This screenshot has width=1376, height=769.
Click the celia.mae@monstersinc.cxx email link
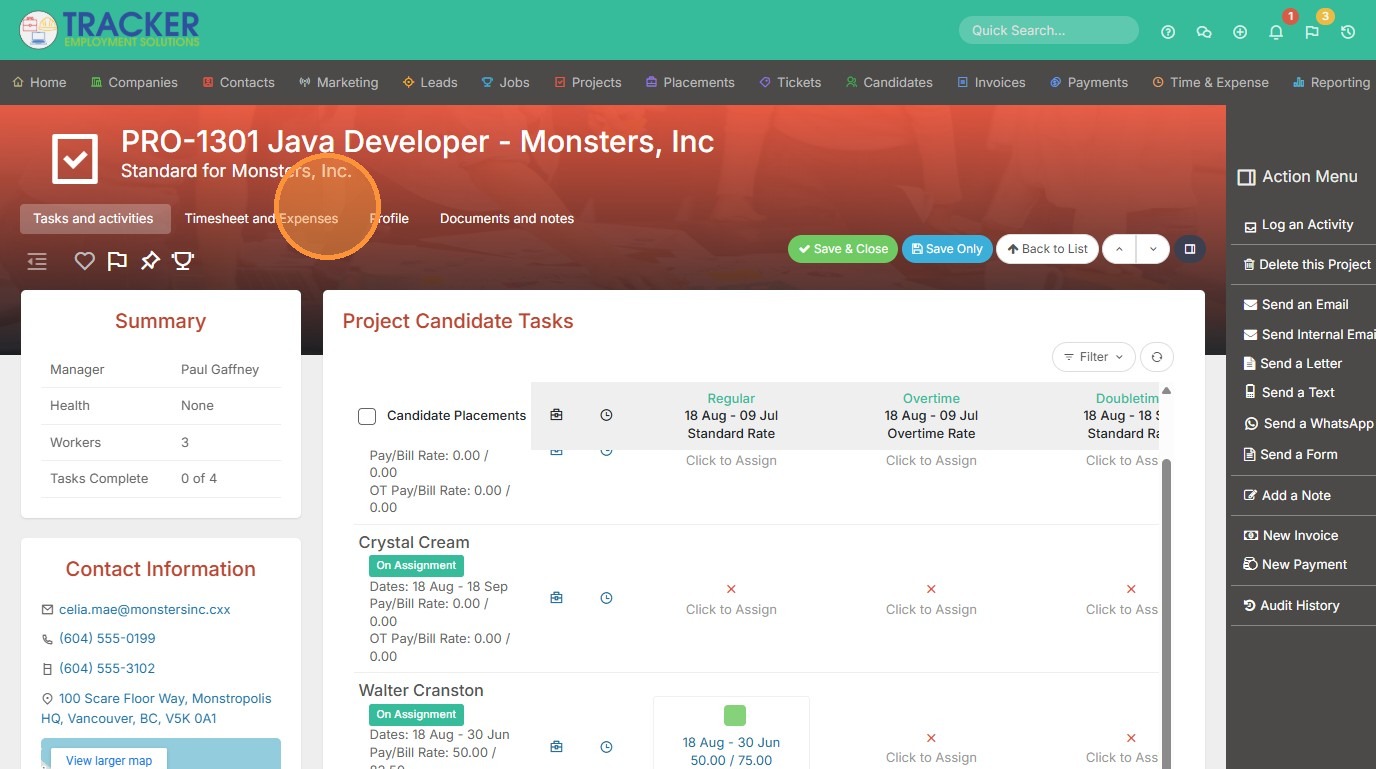[145, 609]
